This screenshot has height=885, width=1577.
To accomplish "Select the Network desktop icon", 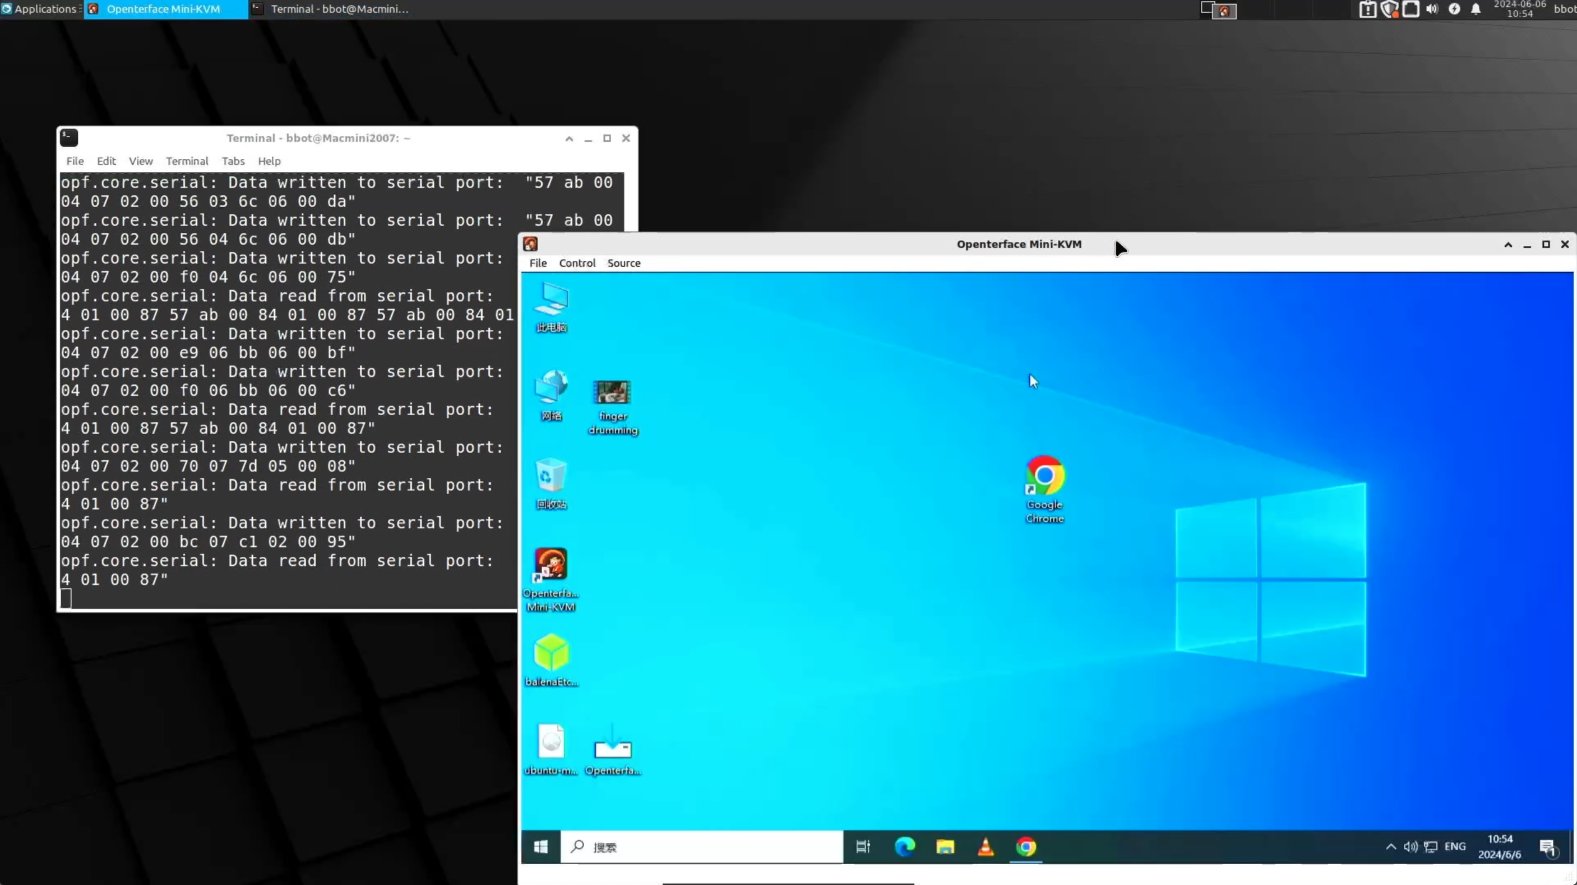I will point(551,395).
